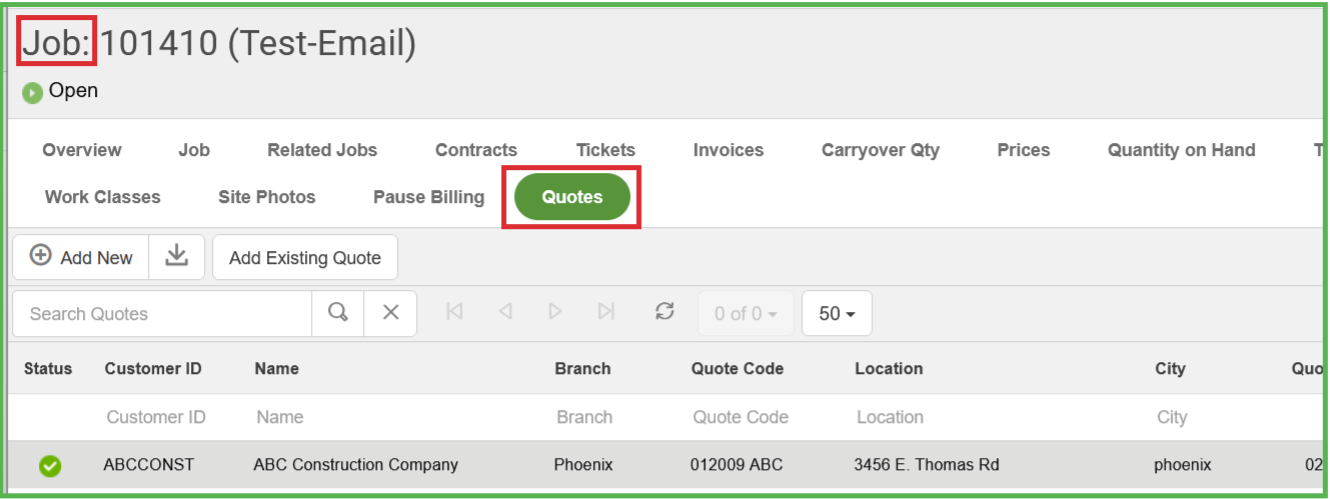Go to the next page arrow
The image size is (1330, 499).
(x=555, y=312)
